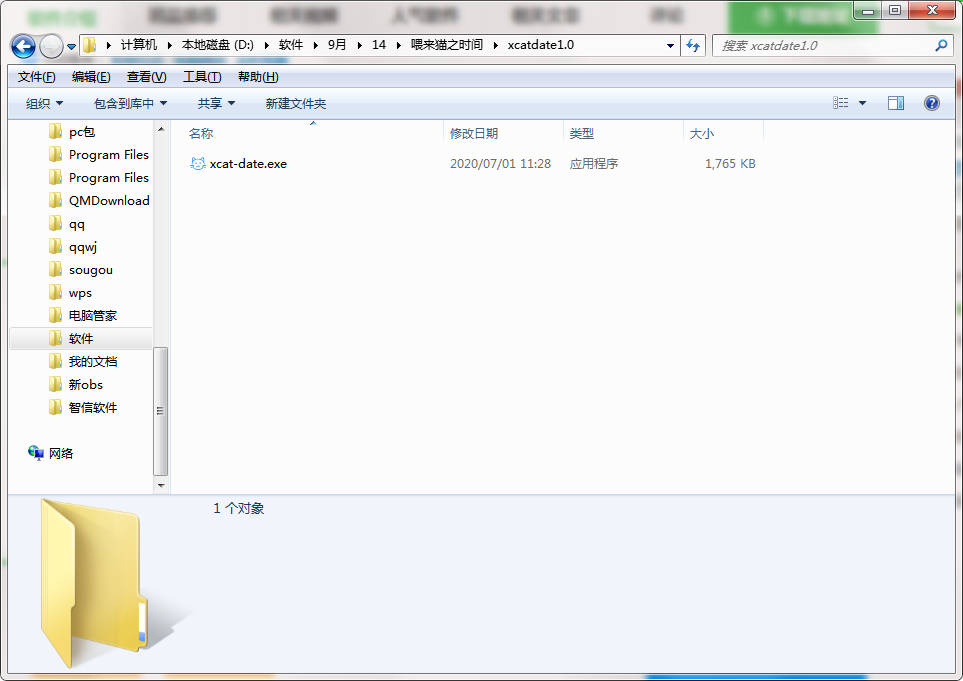
Task: Click the 网络 network icon
Action: point(36,453)
